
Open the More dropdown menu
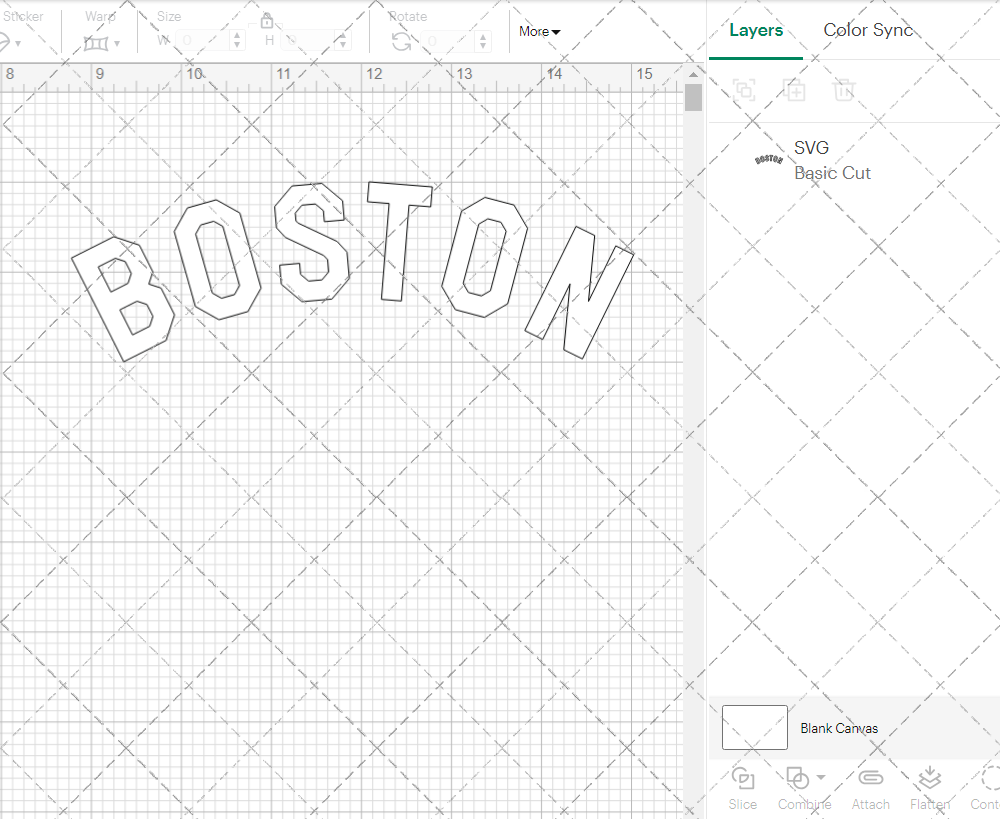(539, 31)
